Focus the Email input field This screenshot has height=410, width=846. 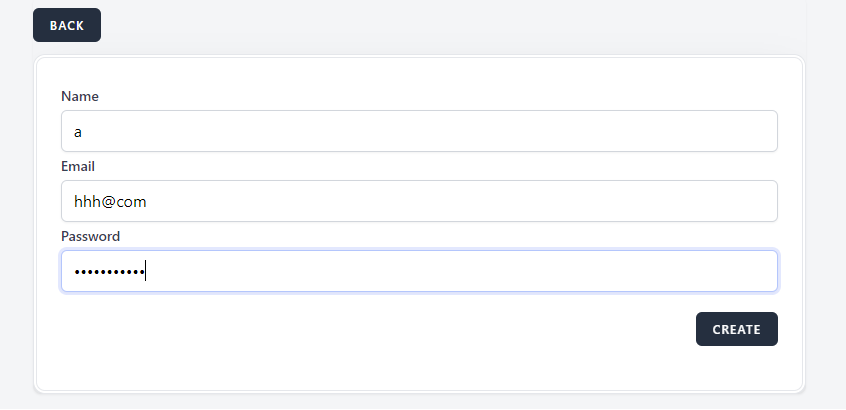pyautogui.click(x=419, y=201)
